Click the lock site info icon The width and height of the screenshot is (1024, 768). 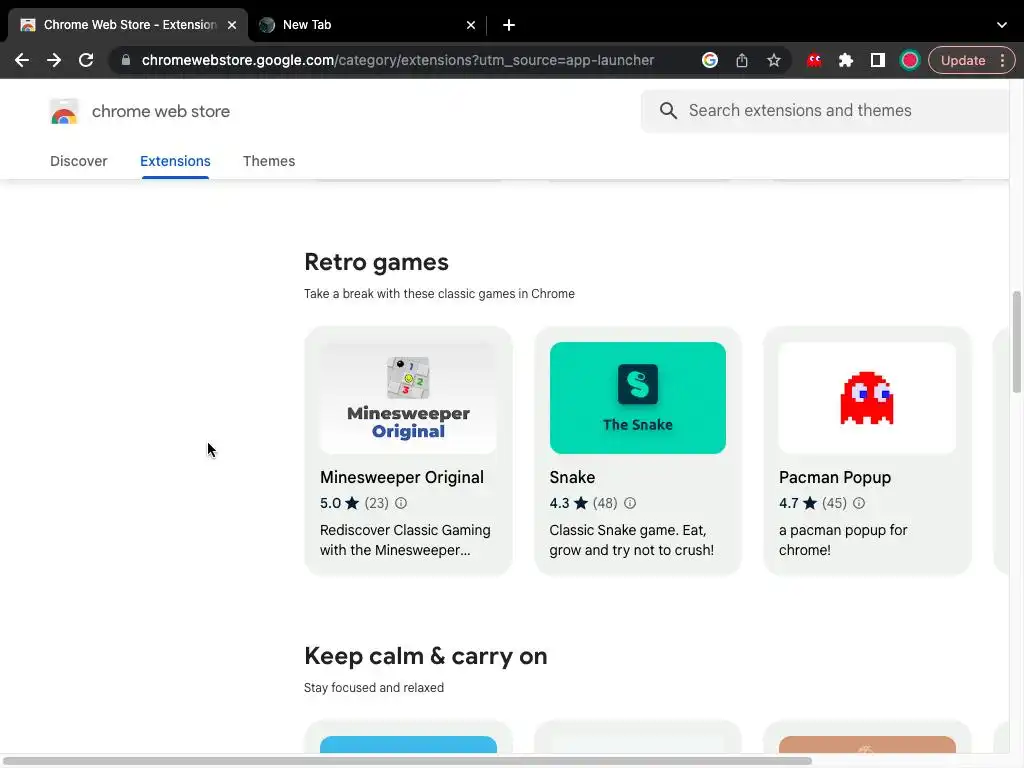[126, 60]
